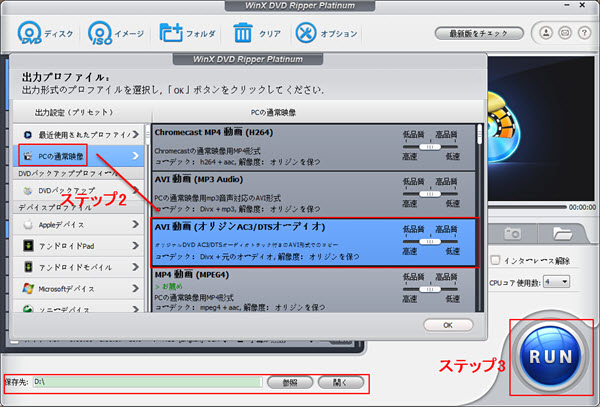Click the Open (開く) button
The image size is (600, 407).
(341, 383)
